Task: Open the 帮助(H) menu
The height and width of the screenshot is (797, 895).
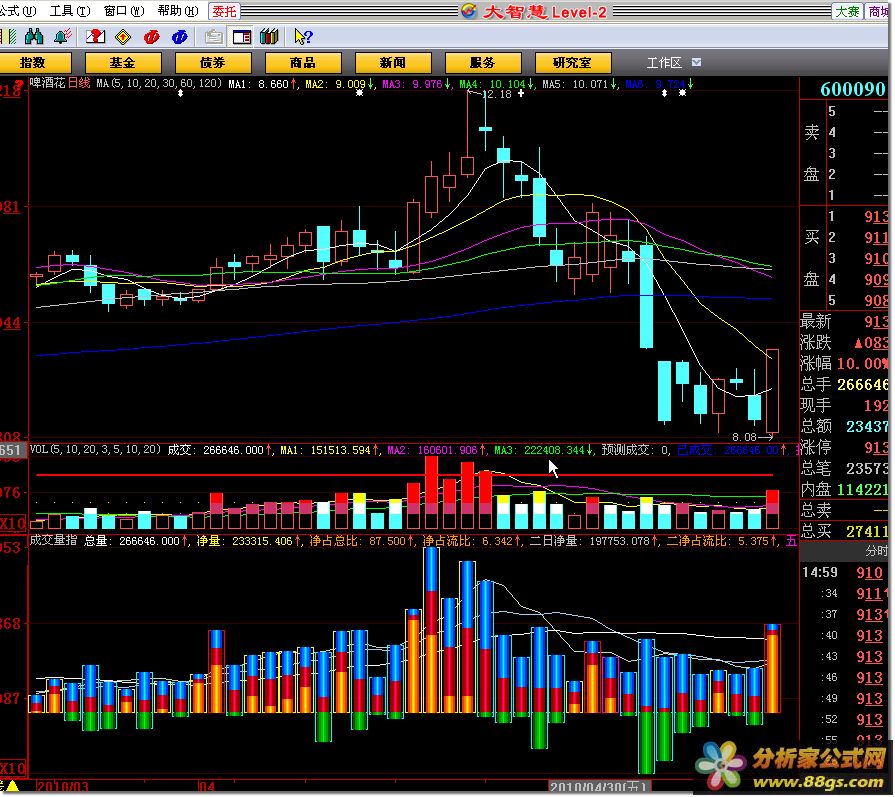Action: pyautogui.click(x=178, y=11)
